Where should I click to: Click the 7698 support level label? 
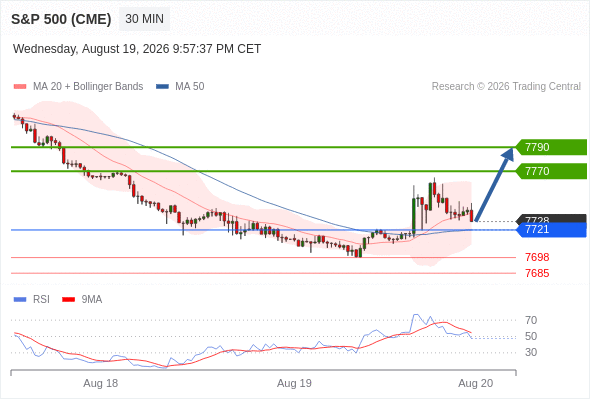coord(537,257)
